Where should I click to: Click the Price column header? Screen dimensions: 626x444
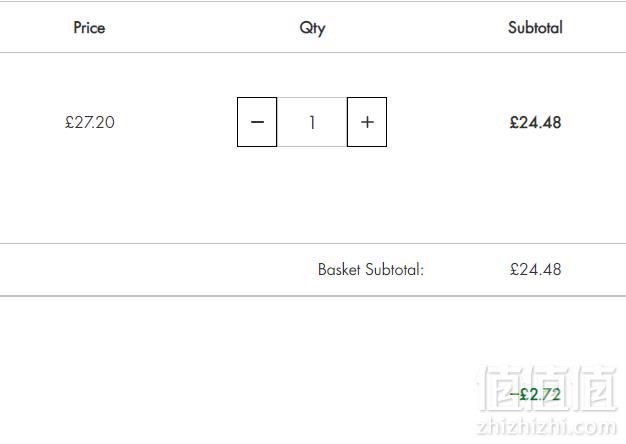[x=89, y=28]
